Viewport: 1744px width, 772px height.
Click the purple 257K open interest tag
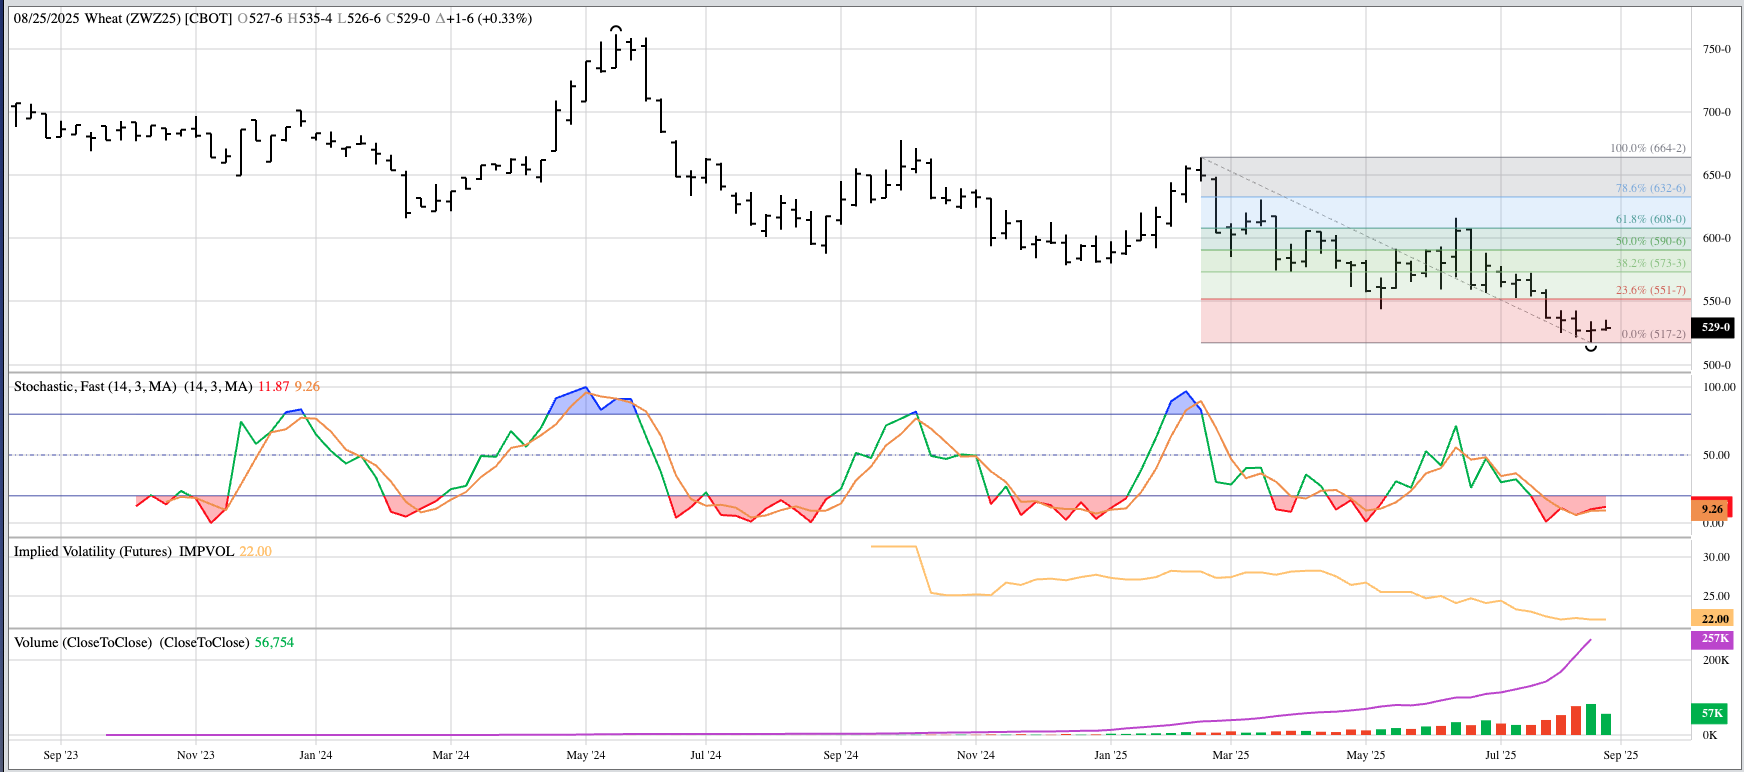[1712, 638]
